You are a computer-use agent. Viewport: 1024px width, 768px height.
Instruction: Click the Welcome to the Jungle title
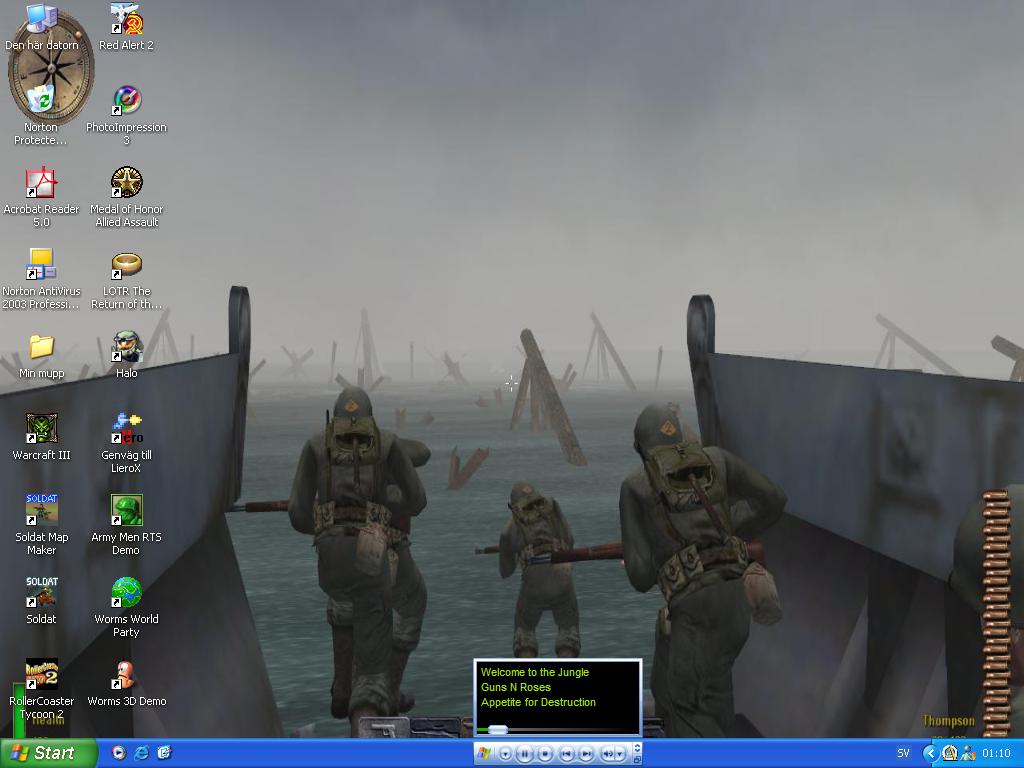click(535, 672)
